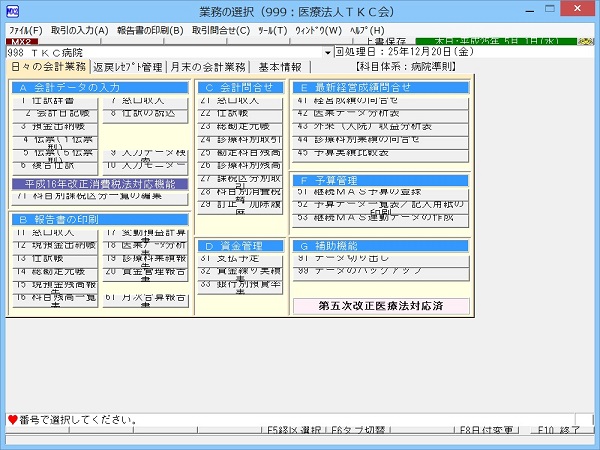Screen dimensions: 600x450
Task: Open the ウィンドウ(W) menu
Action: pyautogui.click(x=318, y=30)
